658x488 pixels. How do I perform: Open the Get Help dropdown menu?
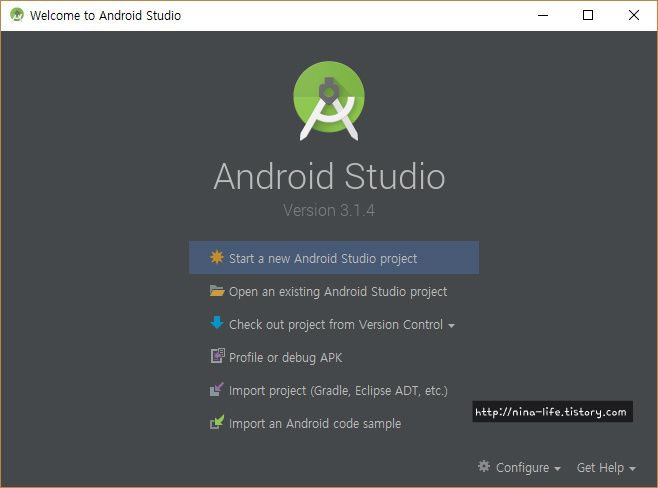click(x=606, y=467)
